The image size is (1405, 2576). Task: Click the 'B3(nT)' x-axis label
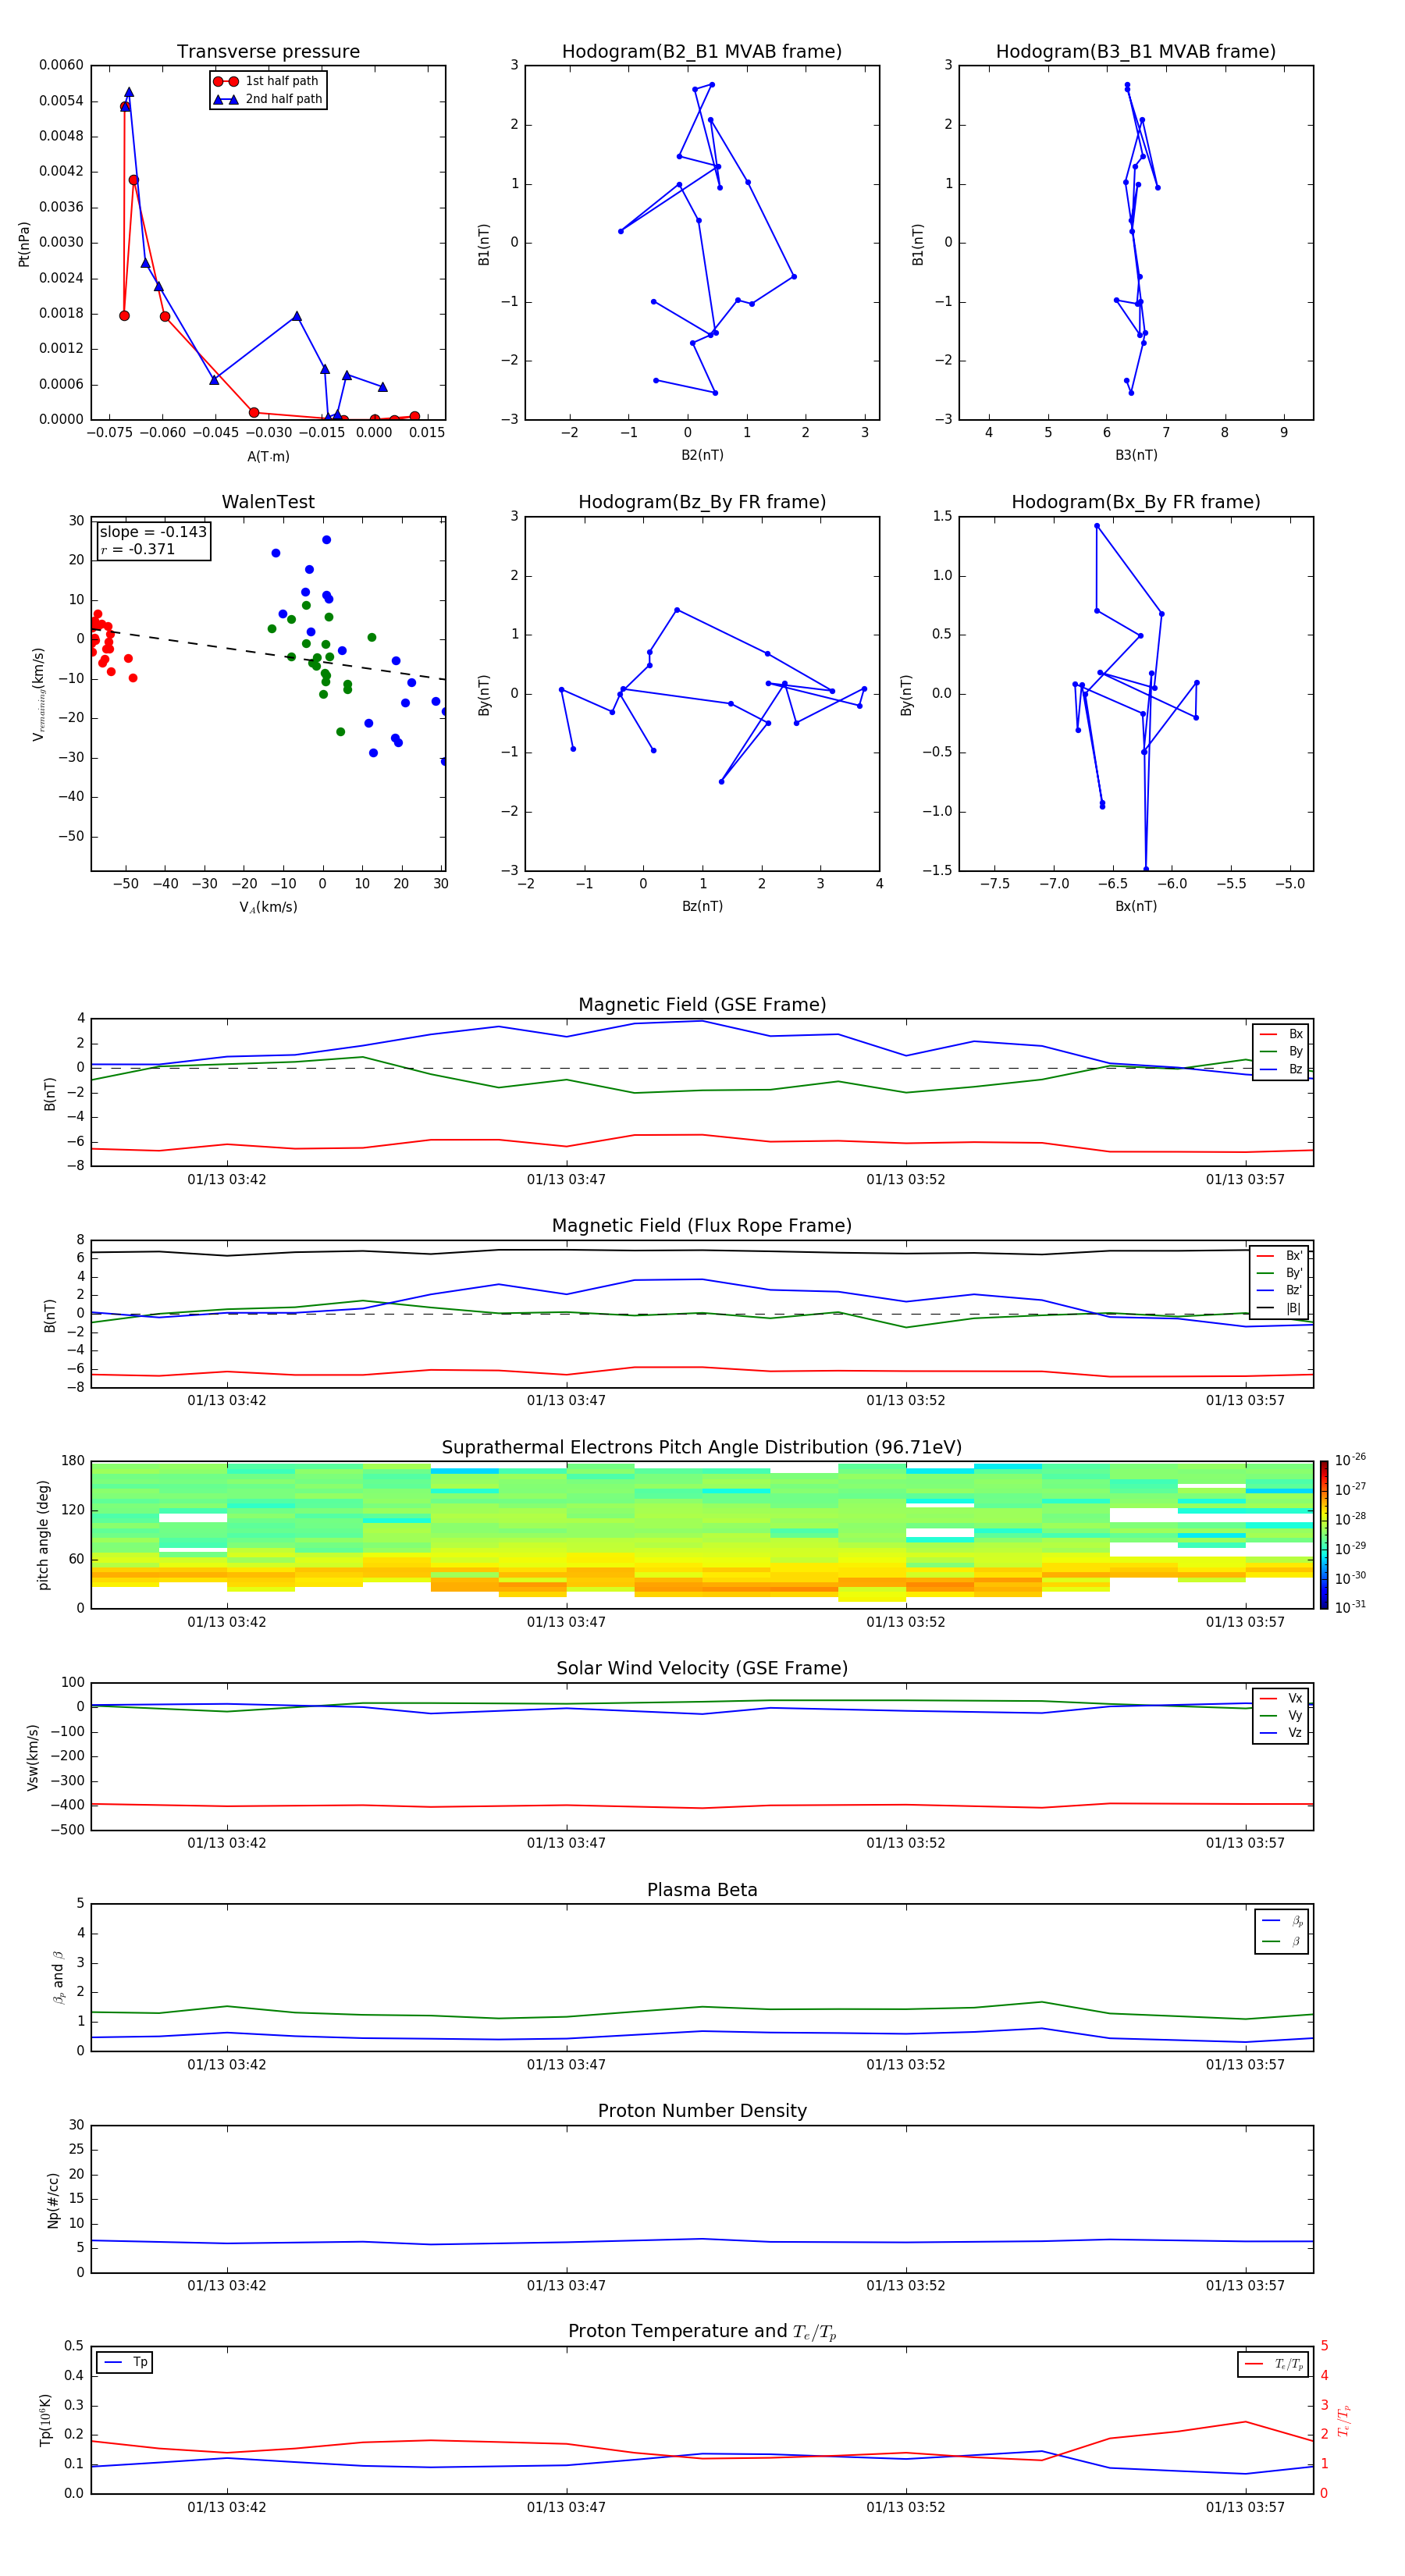click(1136, 455)
